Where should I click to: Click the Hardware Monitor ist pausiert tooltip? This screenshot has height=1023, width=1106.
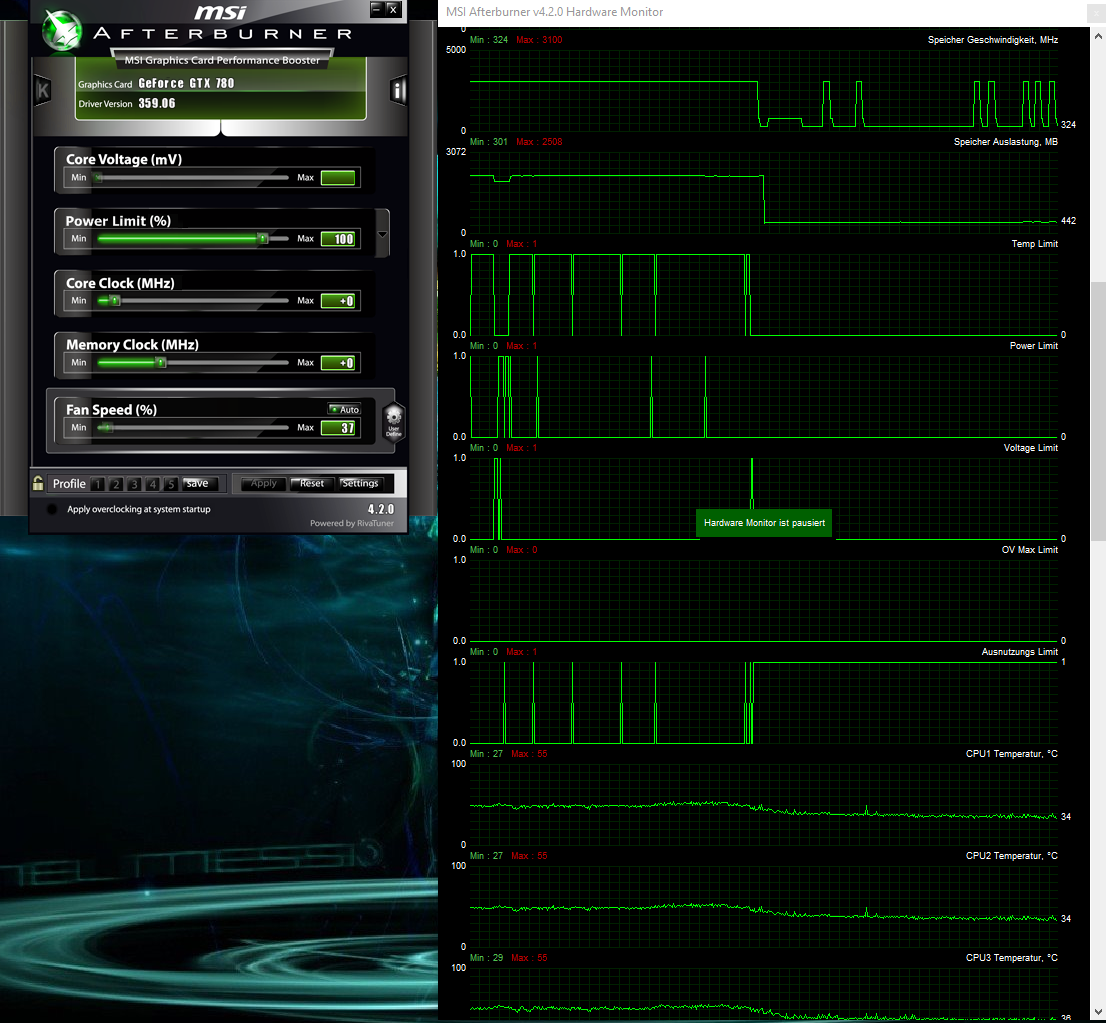765,523
